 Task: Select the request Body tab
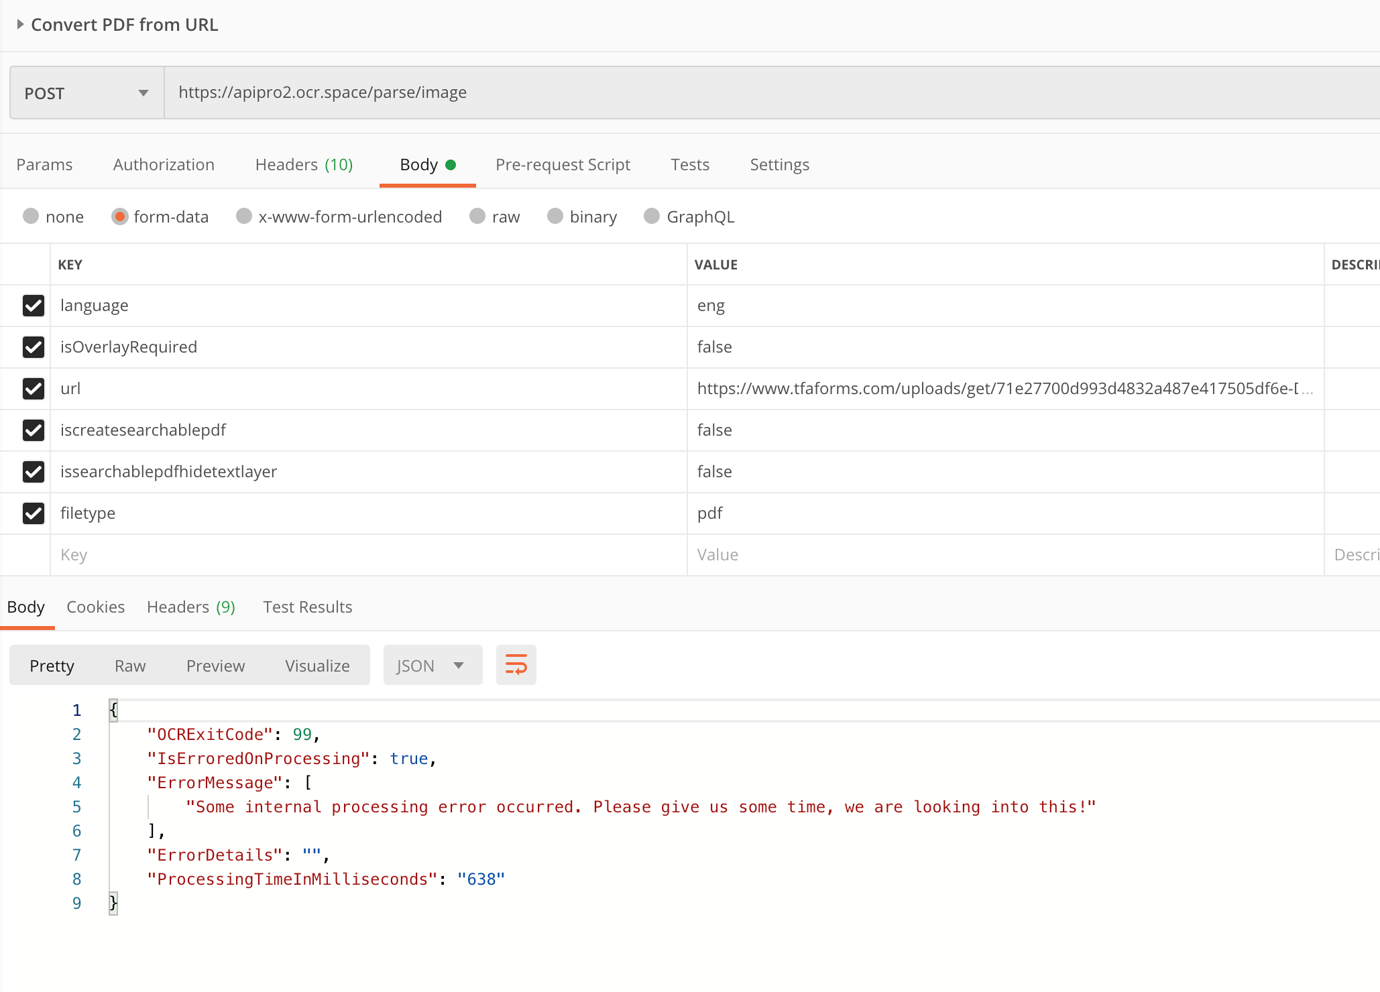pyautogui.click(x=428, y=165)
